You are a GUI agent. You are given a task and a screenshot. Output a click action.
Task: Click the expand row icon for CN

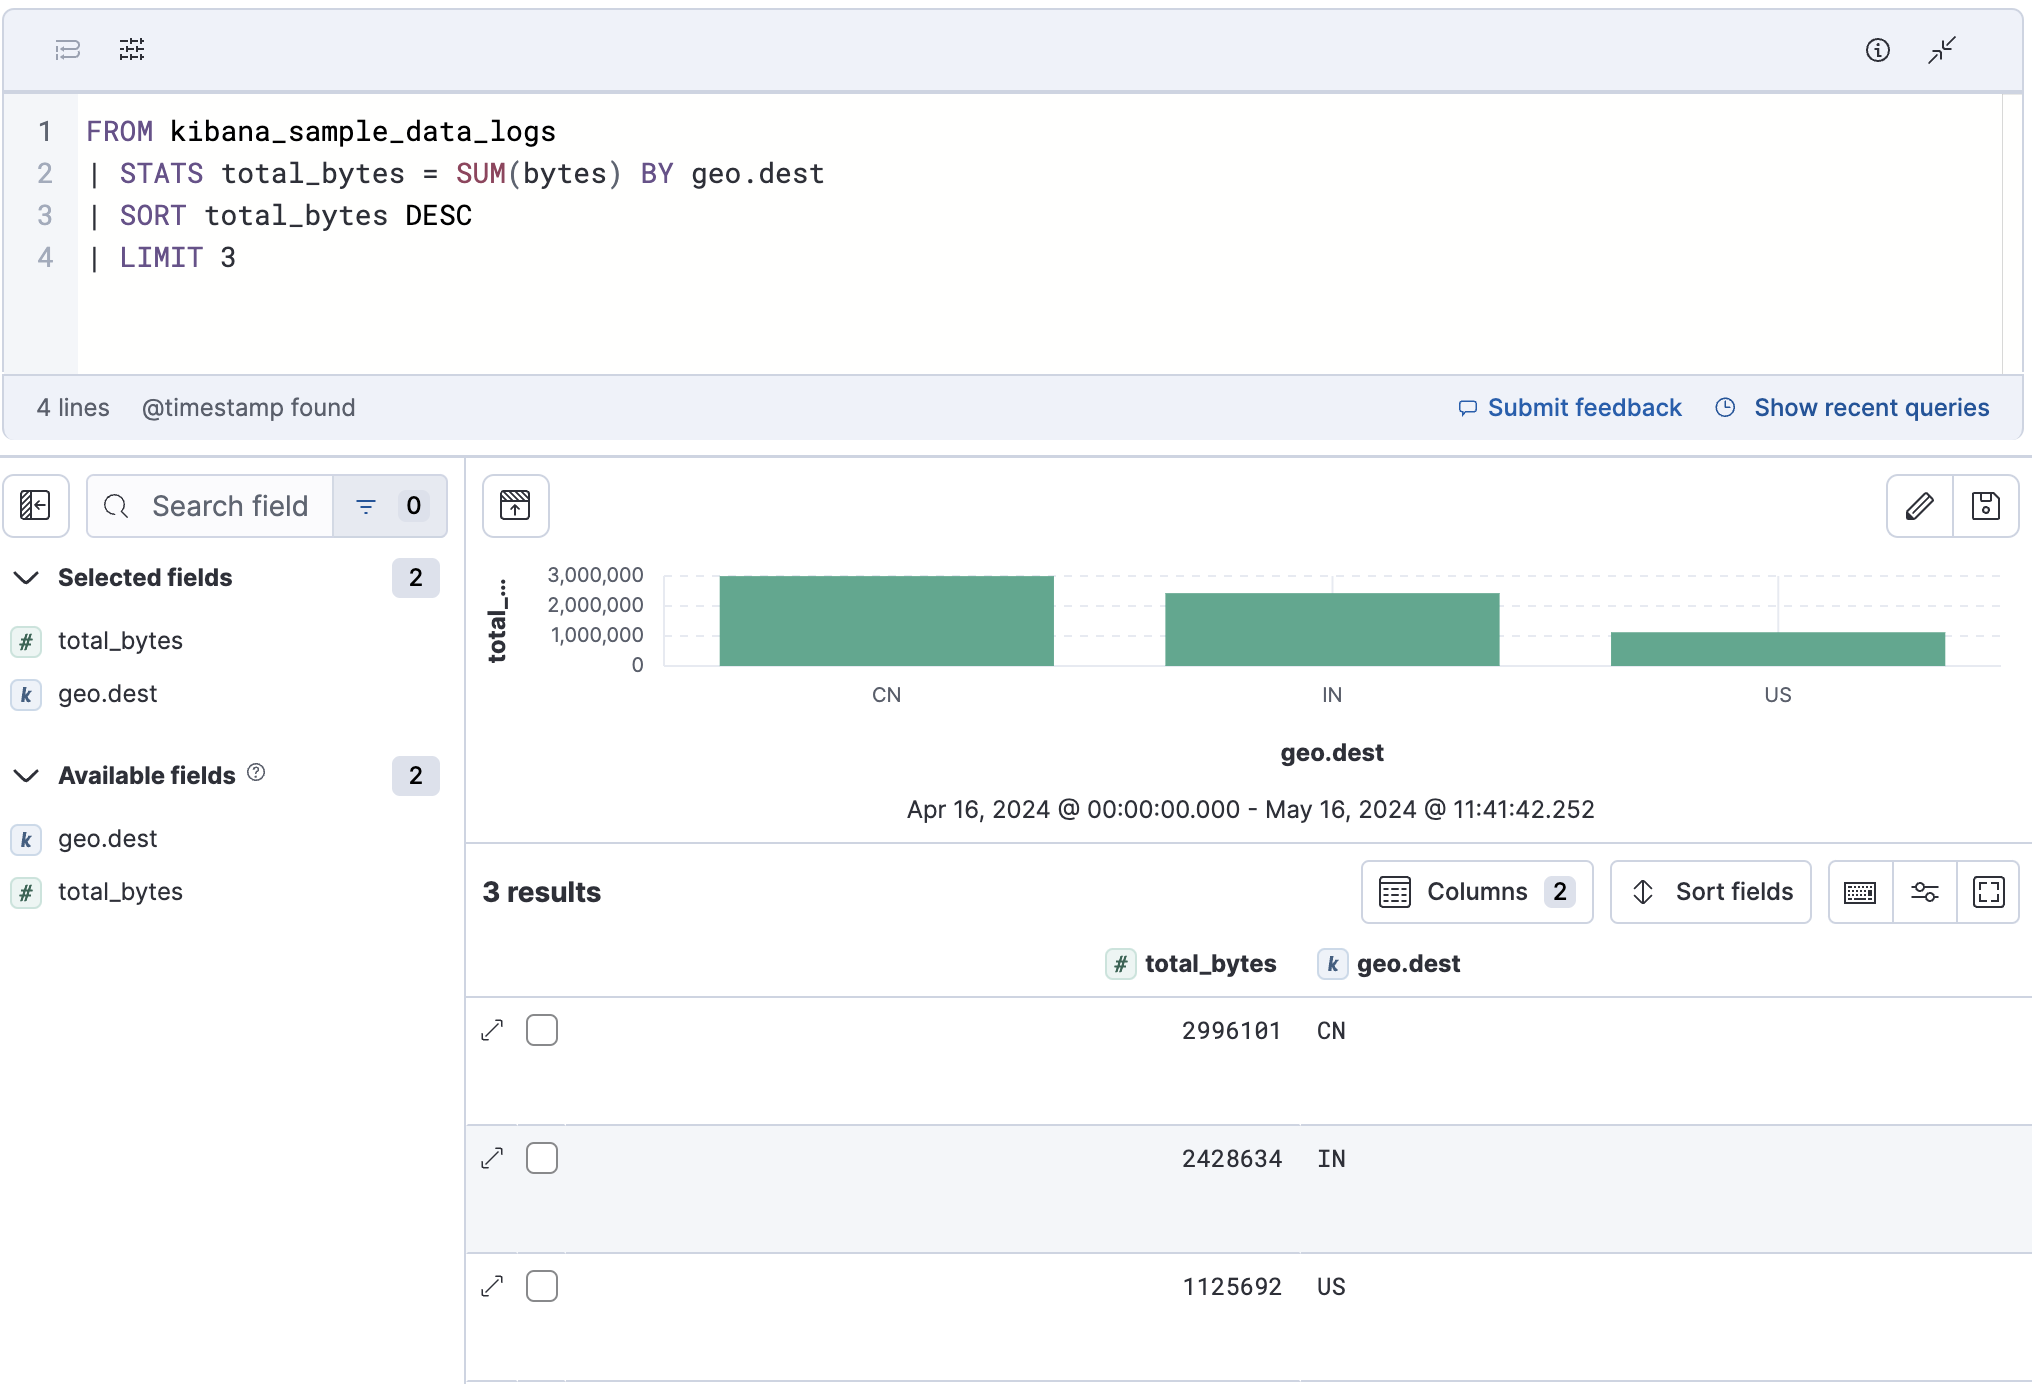point(493,1029)
